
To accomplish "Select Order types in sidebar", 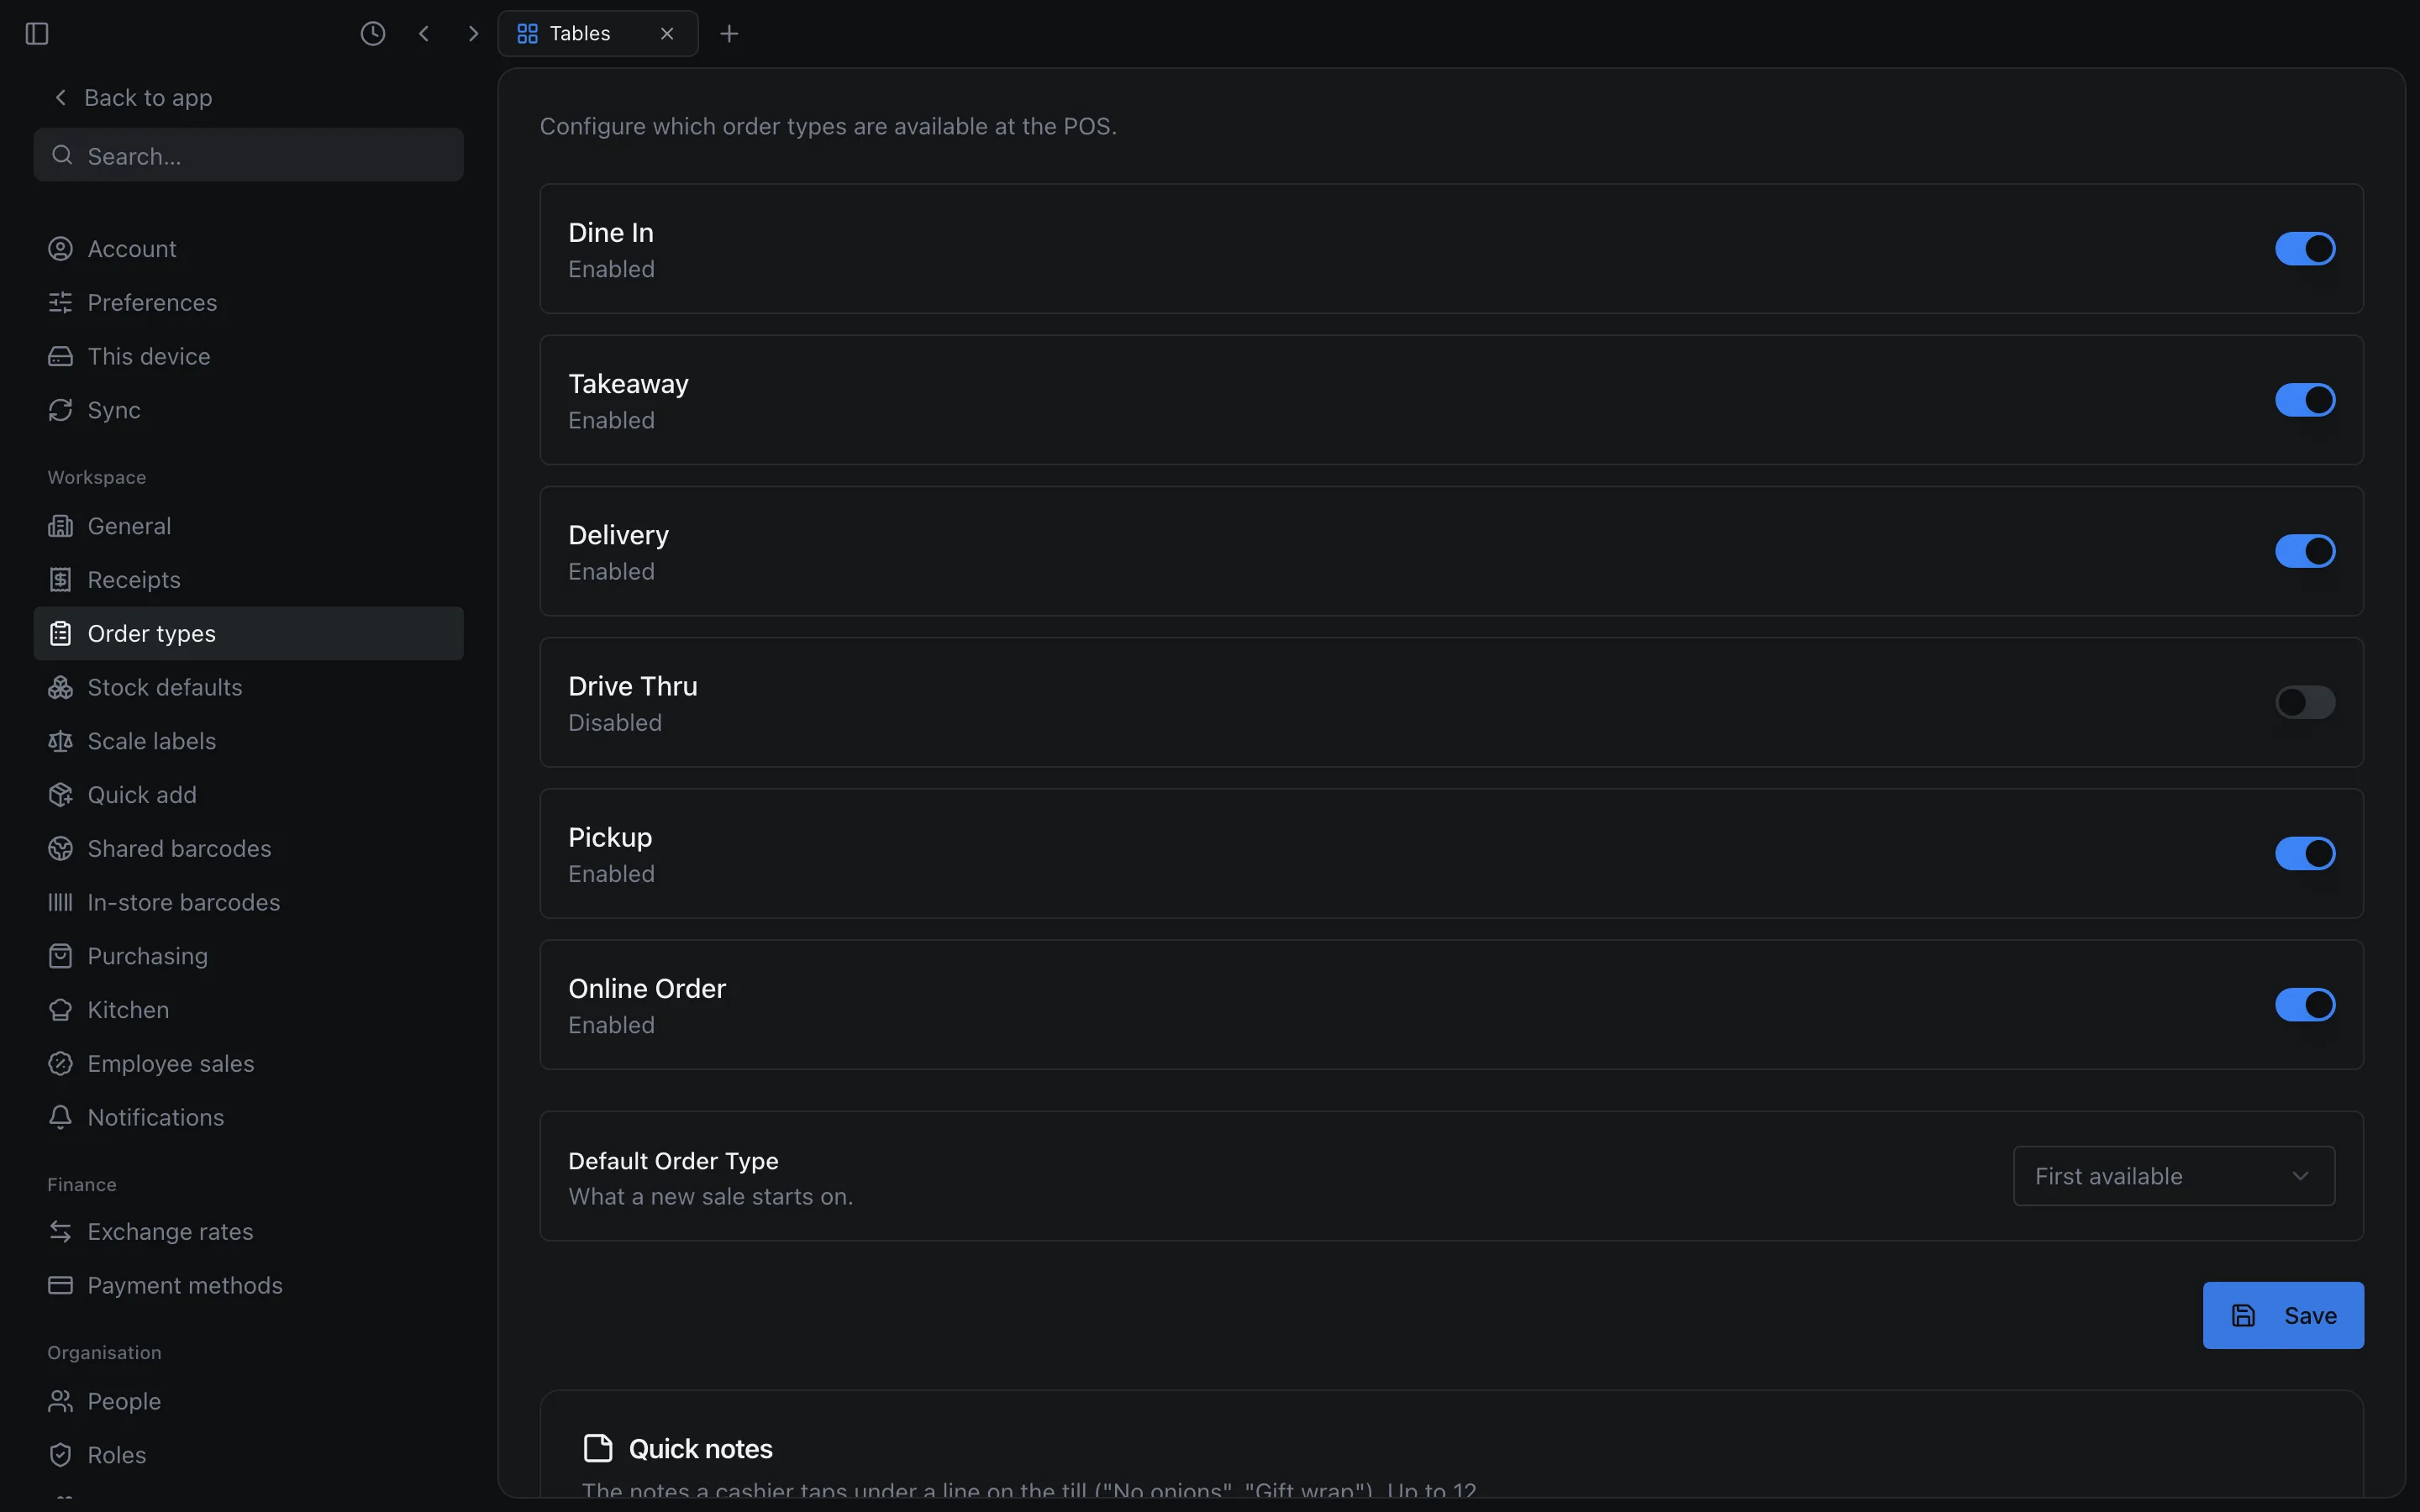I will [x=248, y=634].
